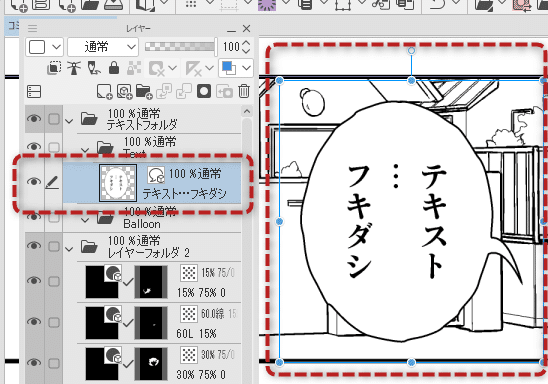
Task: Click the ruler display icon
Action: click(193, 68)
